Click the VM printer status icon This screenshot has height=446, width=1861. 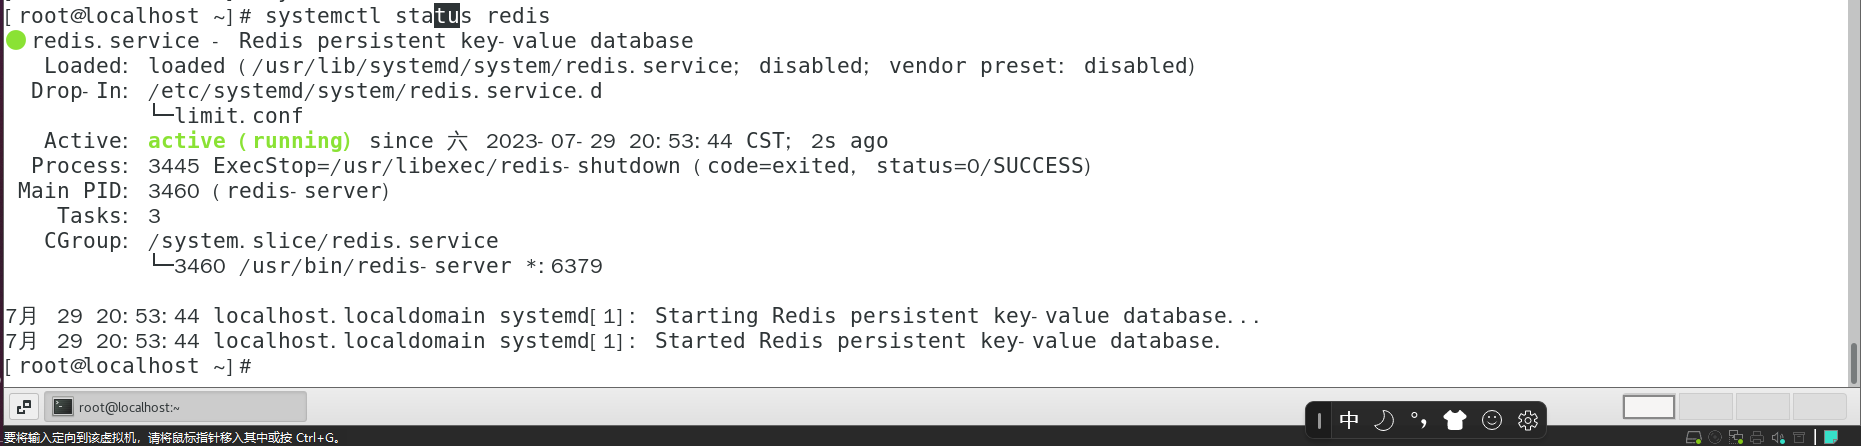point(1757,438)
